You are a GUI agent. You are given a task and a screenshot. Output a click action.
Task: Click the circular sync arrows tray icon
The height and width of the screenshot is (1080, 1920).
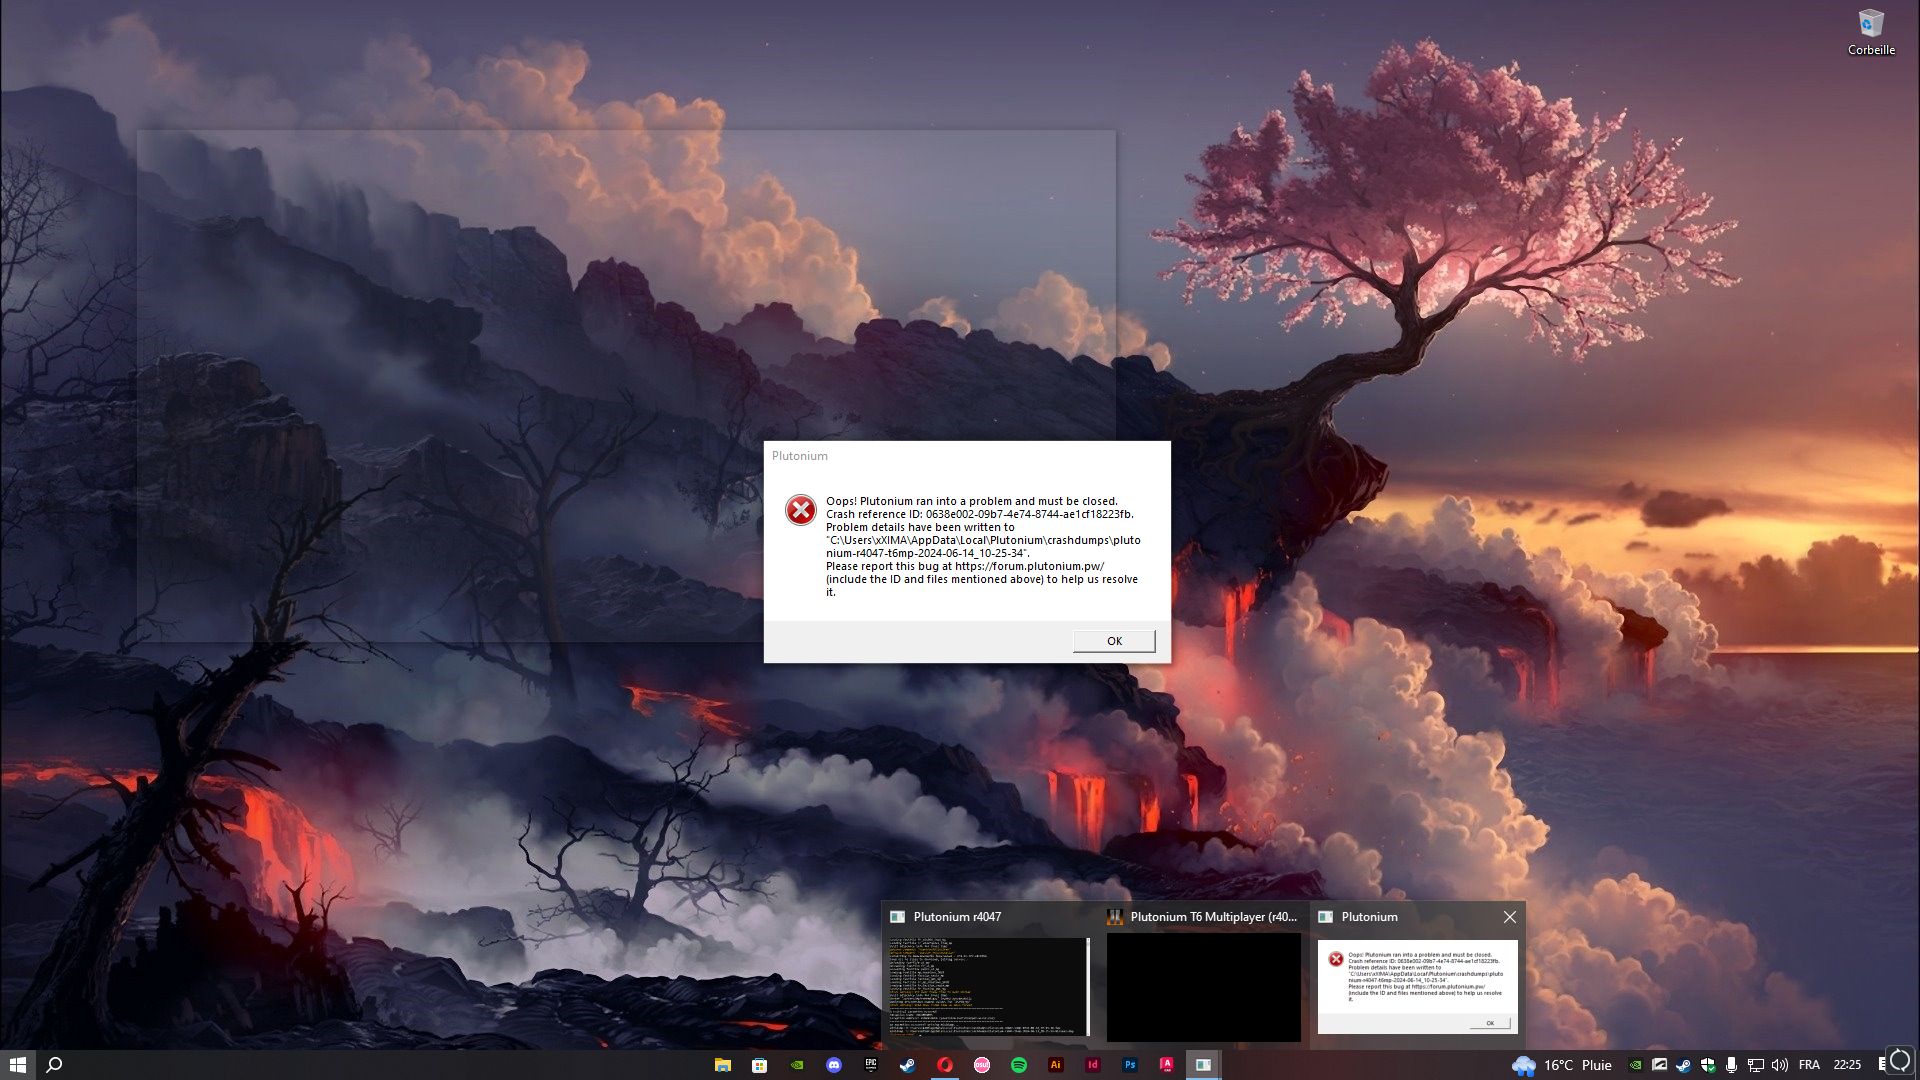click(1899, 1061)
